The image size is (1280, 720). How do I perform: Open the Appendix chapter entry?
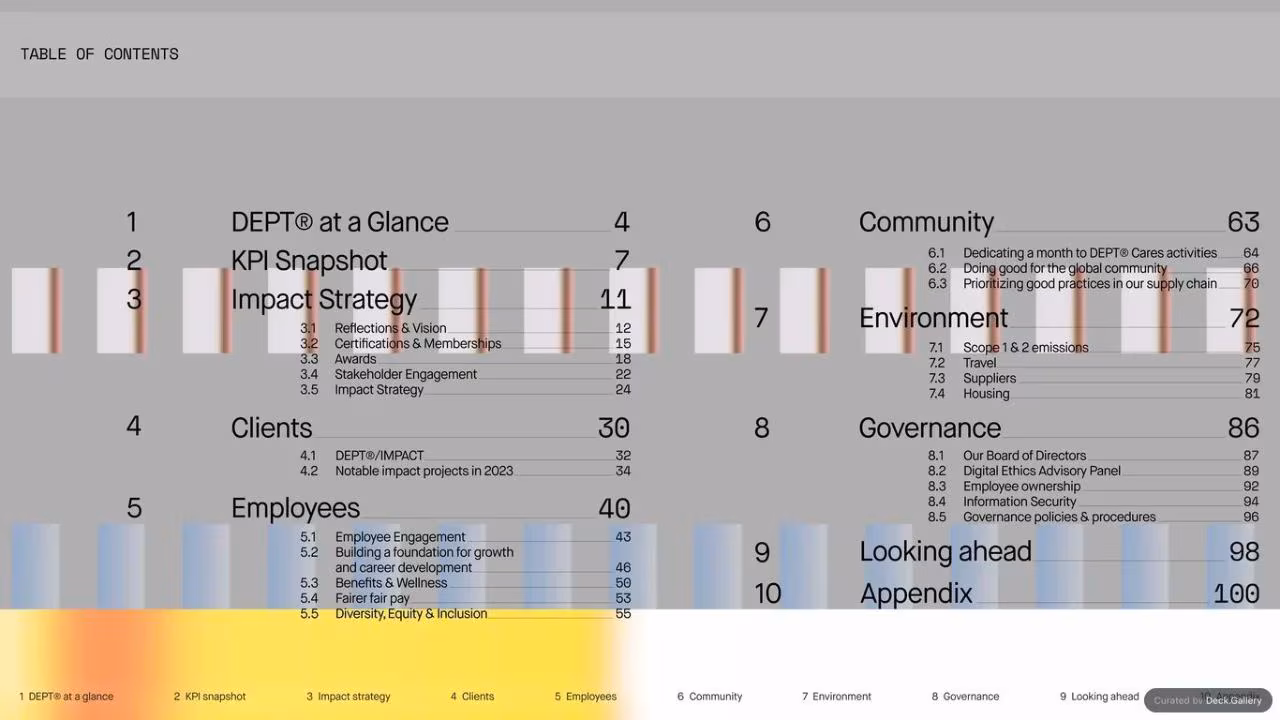pos(916,594)
